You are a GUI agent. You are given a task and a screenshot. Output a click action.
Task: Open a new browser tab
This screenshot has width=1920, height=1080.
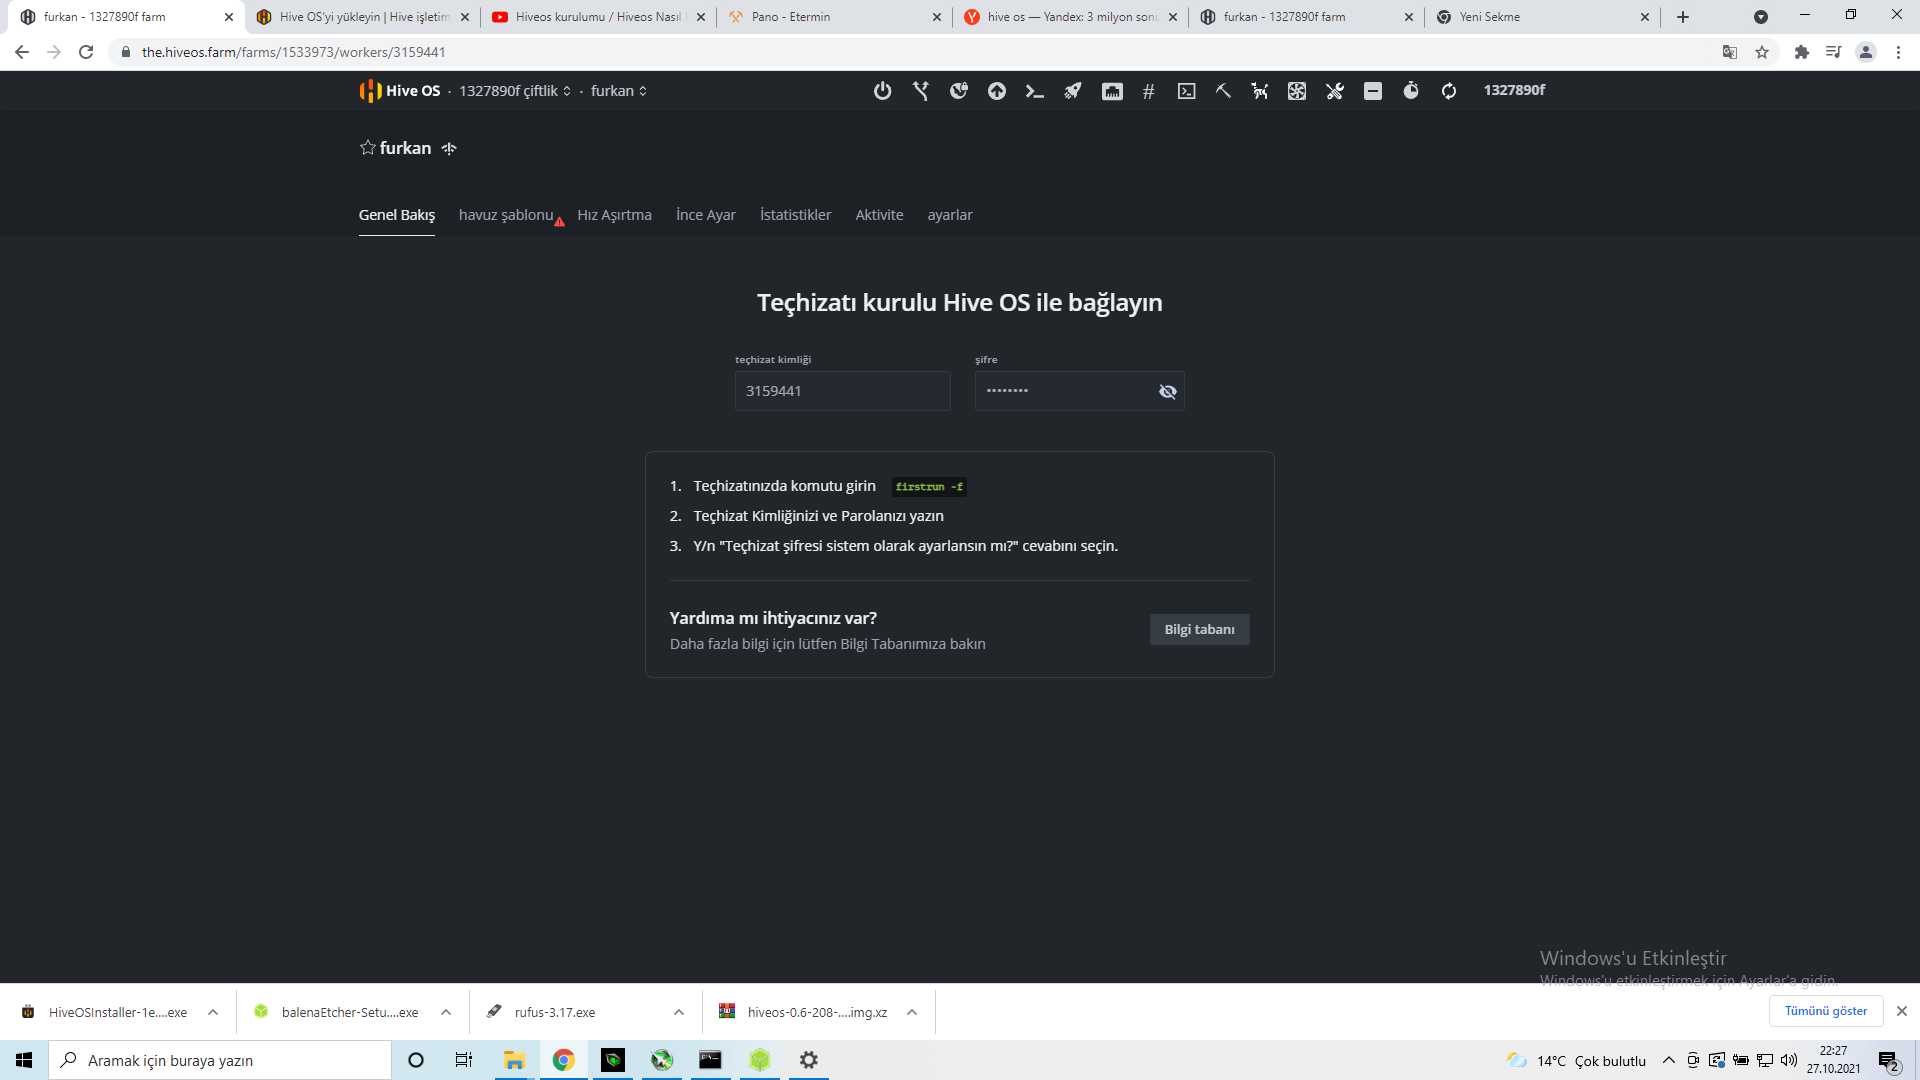tap(1683, 17)
